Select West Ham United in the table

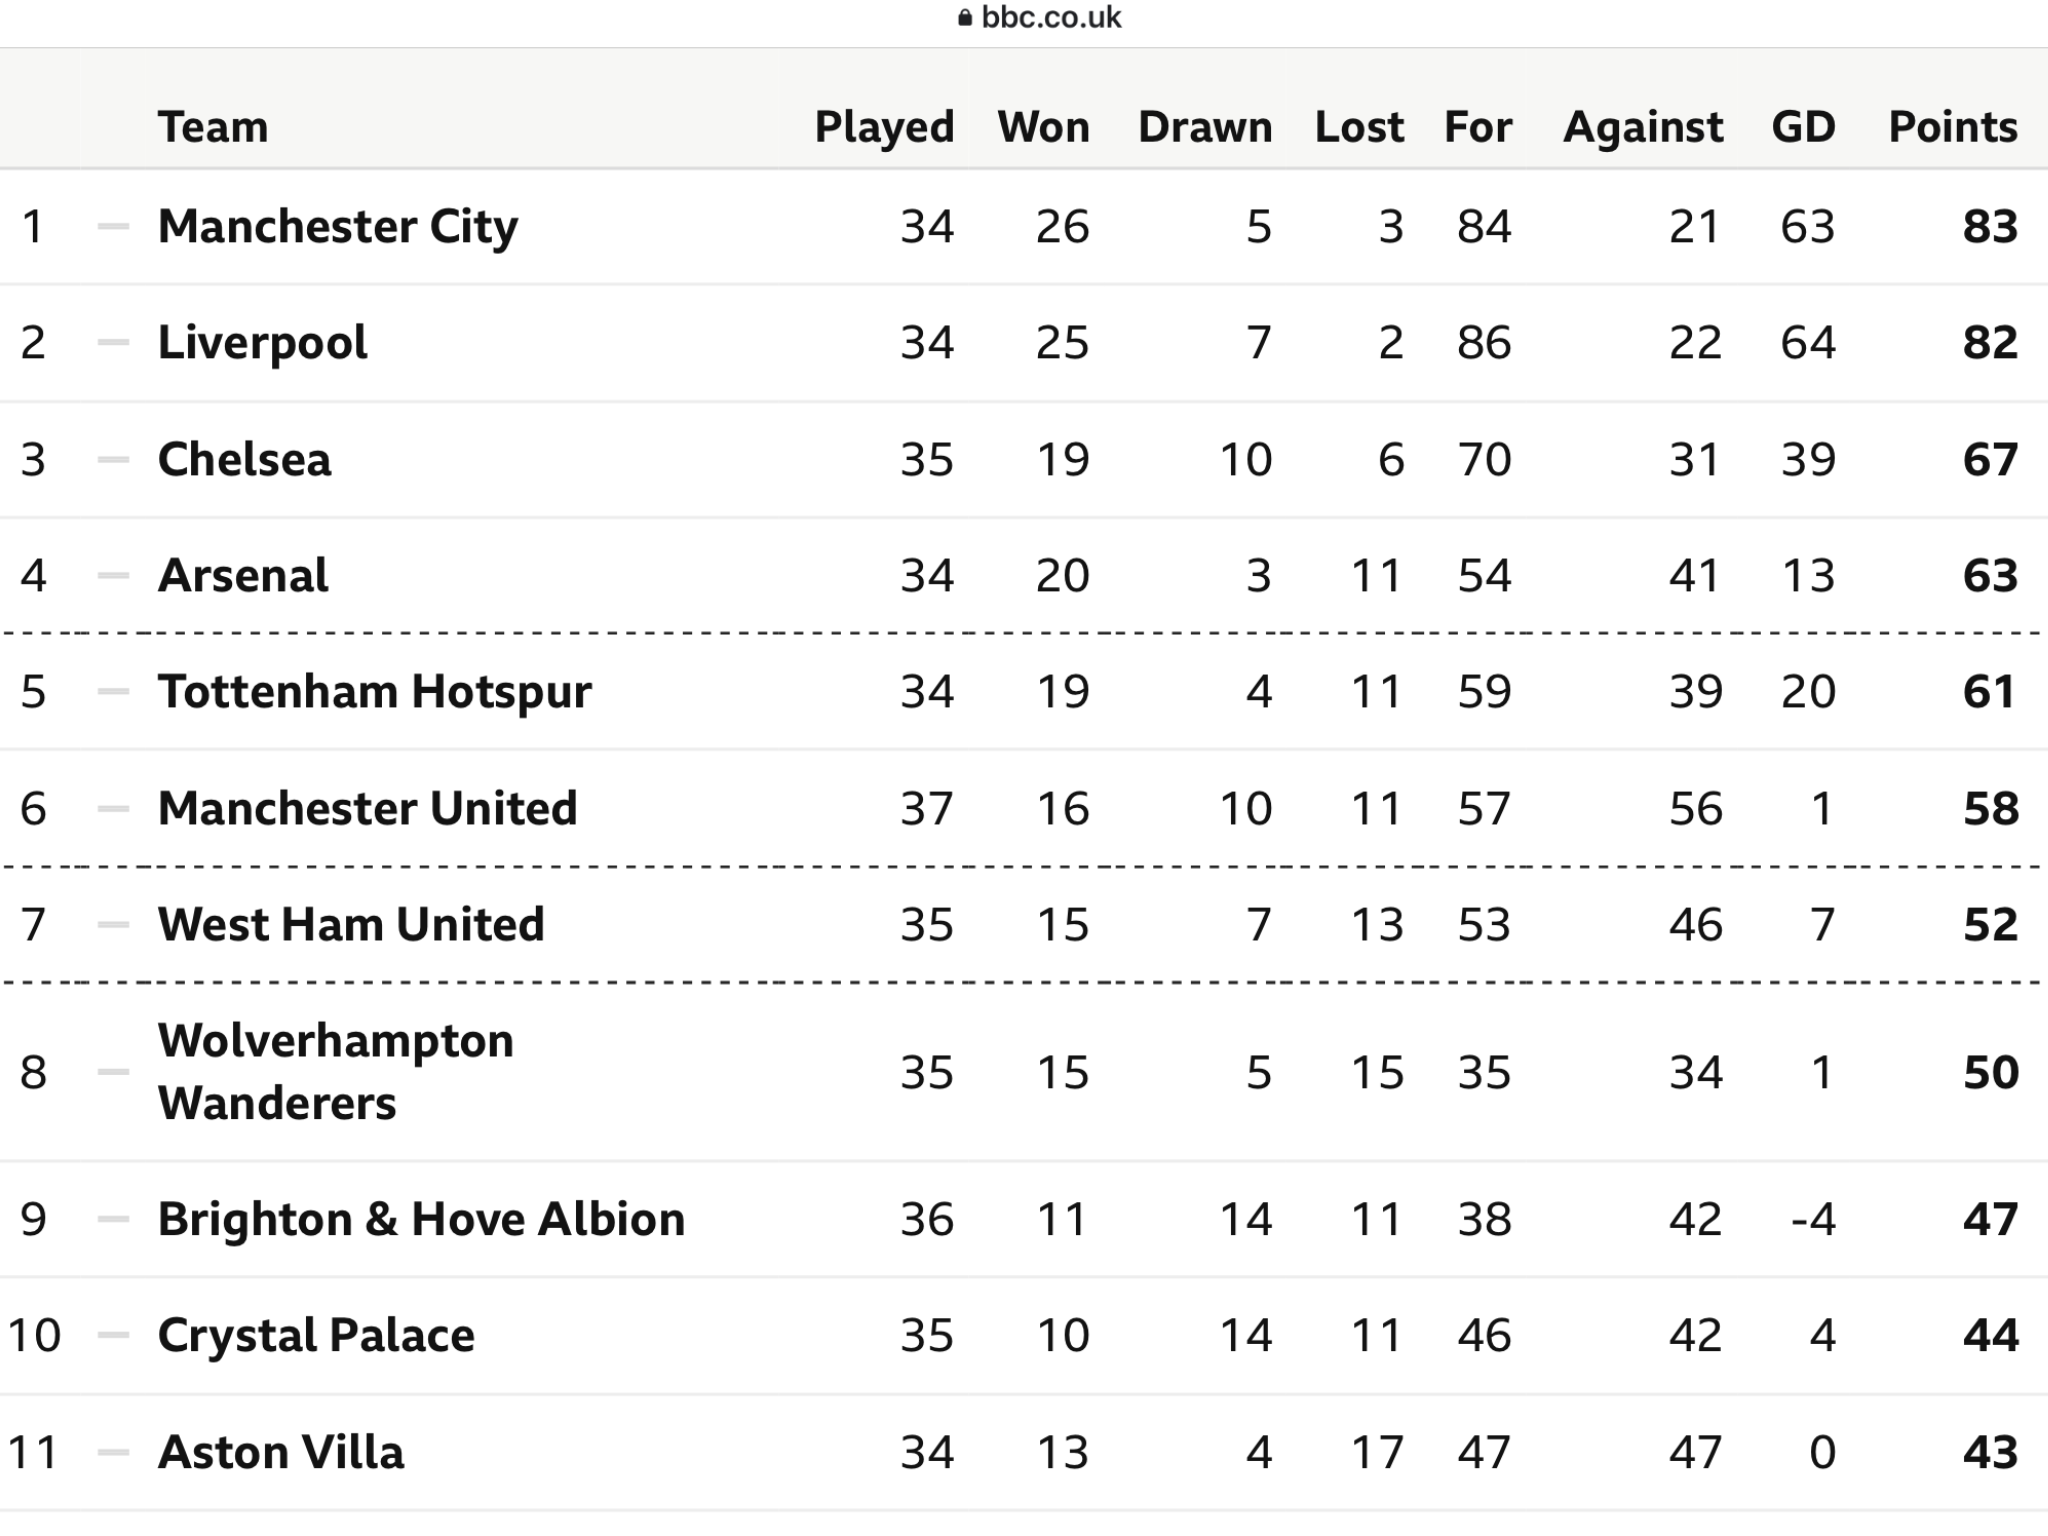pyautogui.click(x=351, y=924)
